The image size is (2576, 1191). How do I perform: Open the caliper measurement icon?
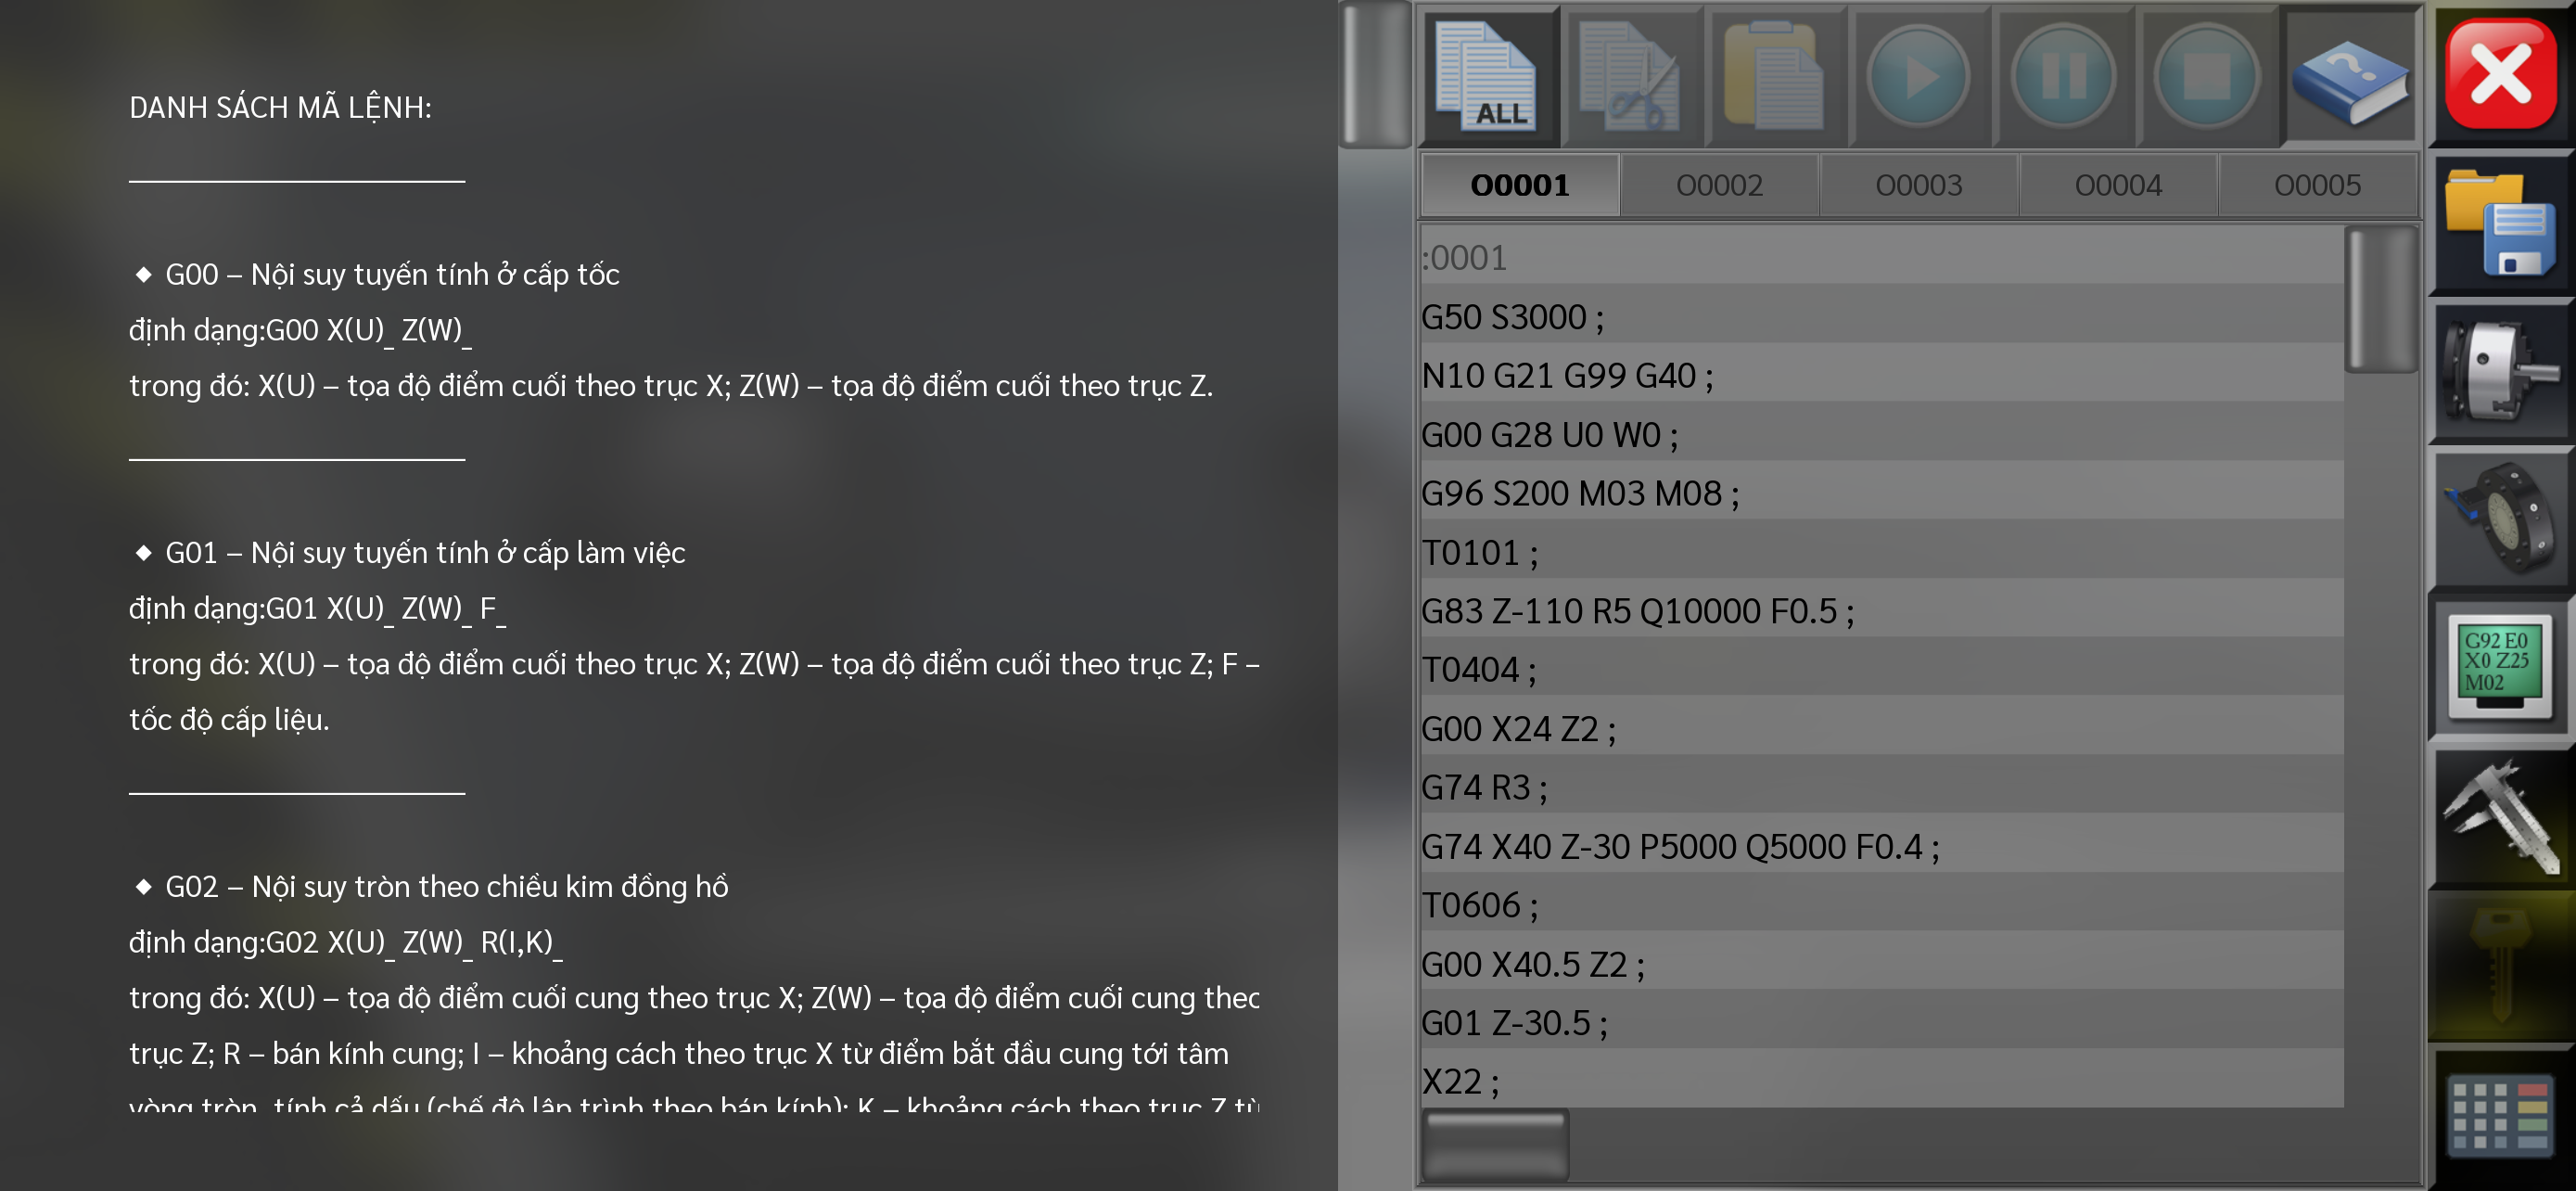(x=2502, y=816)
